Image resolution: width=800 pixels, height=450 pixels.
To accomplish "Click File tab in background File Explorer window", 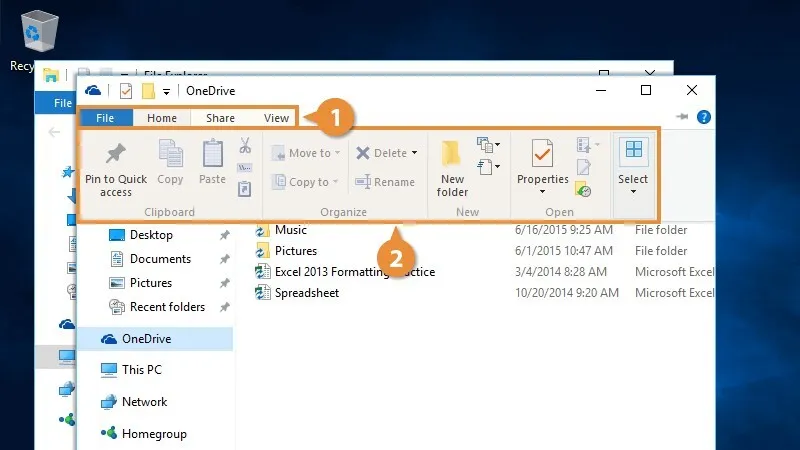I will (56, 103).
